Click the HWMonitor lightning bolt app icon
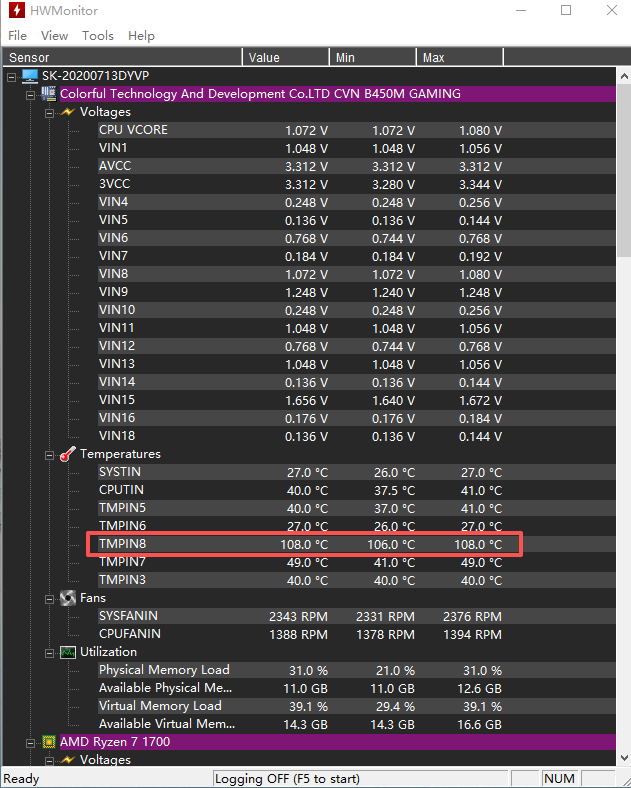Image resolution: width=631 pixels, height=788 pixels. pos(17,10)
